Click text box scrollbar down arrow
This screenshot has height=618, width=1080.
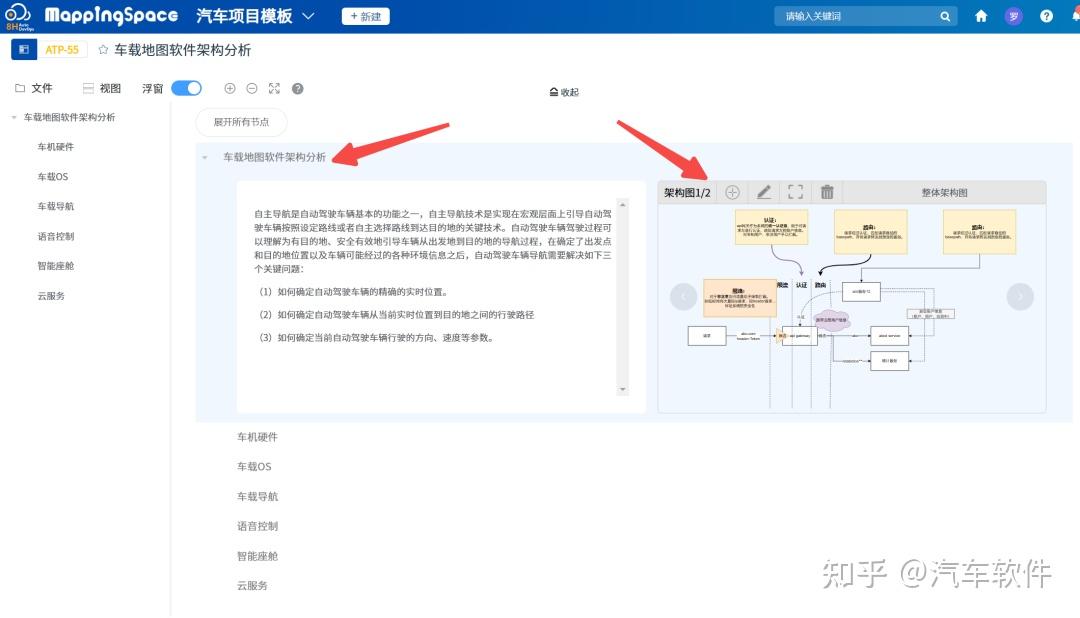coord(623,389)
